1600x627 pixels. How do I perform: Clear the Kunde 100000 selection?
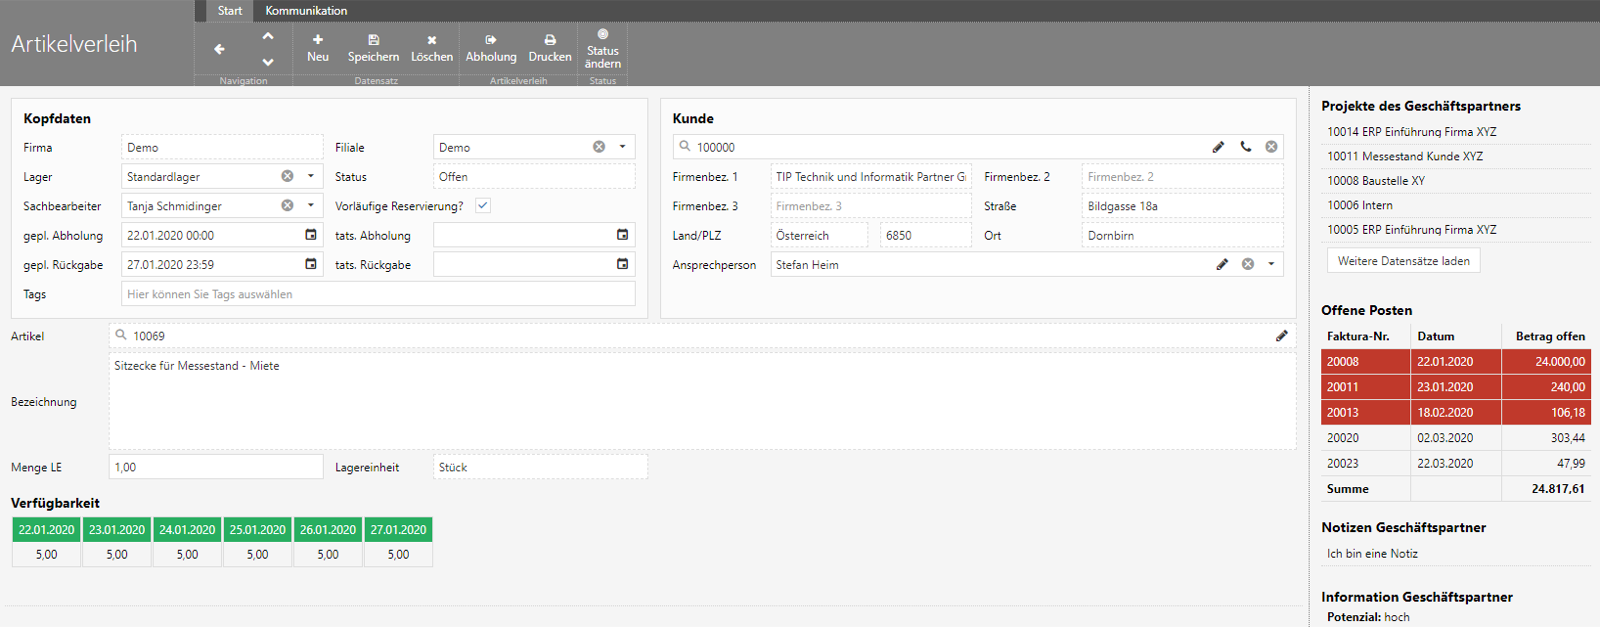1271,147
